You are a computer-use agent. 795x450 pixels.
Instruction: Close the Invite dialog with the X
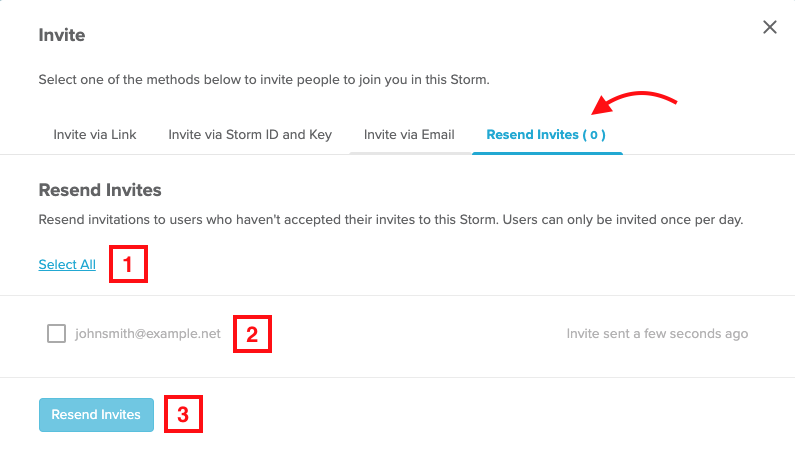[770, 27]
